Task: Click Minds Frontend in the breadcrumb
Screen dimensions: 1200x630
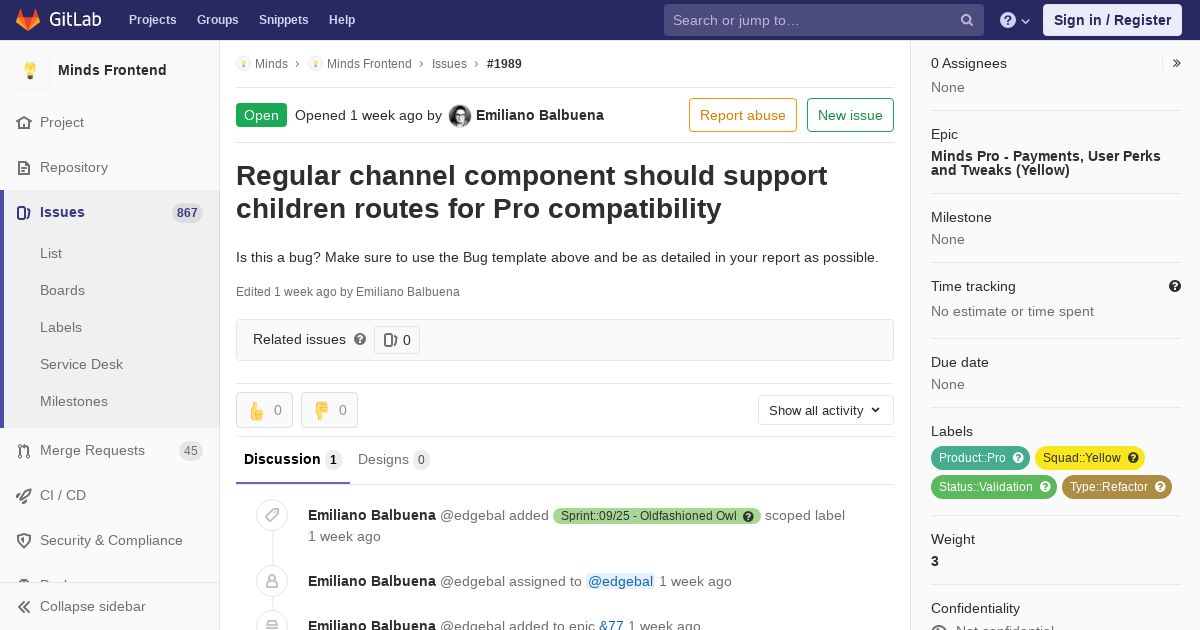Action: [x=369, y=64]
